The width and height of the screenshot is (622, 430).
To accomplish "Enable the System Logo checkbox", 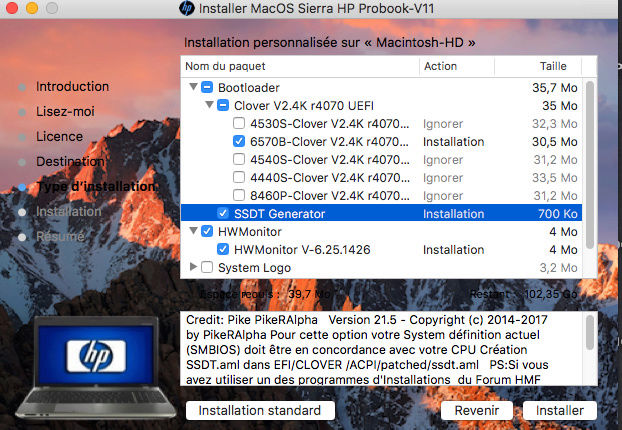I will point(207,267).
